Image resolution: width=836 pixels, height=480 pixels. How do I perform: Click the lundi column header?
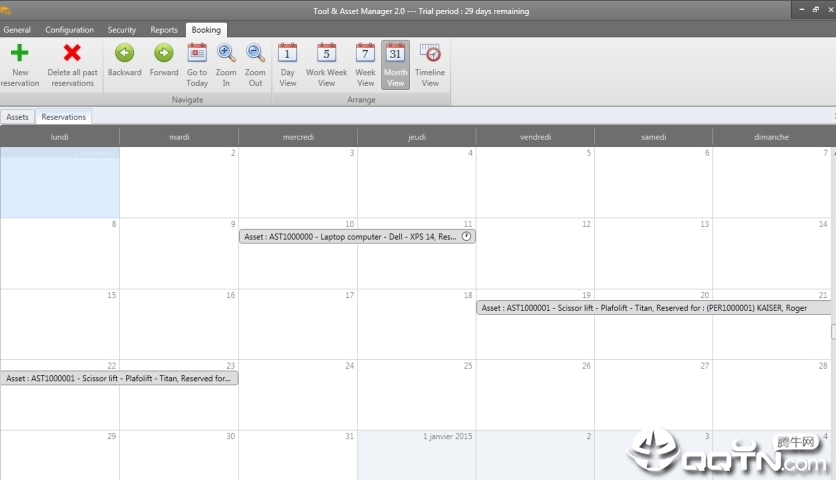click(x=60, y=137)
